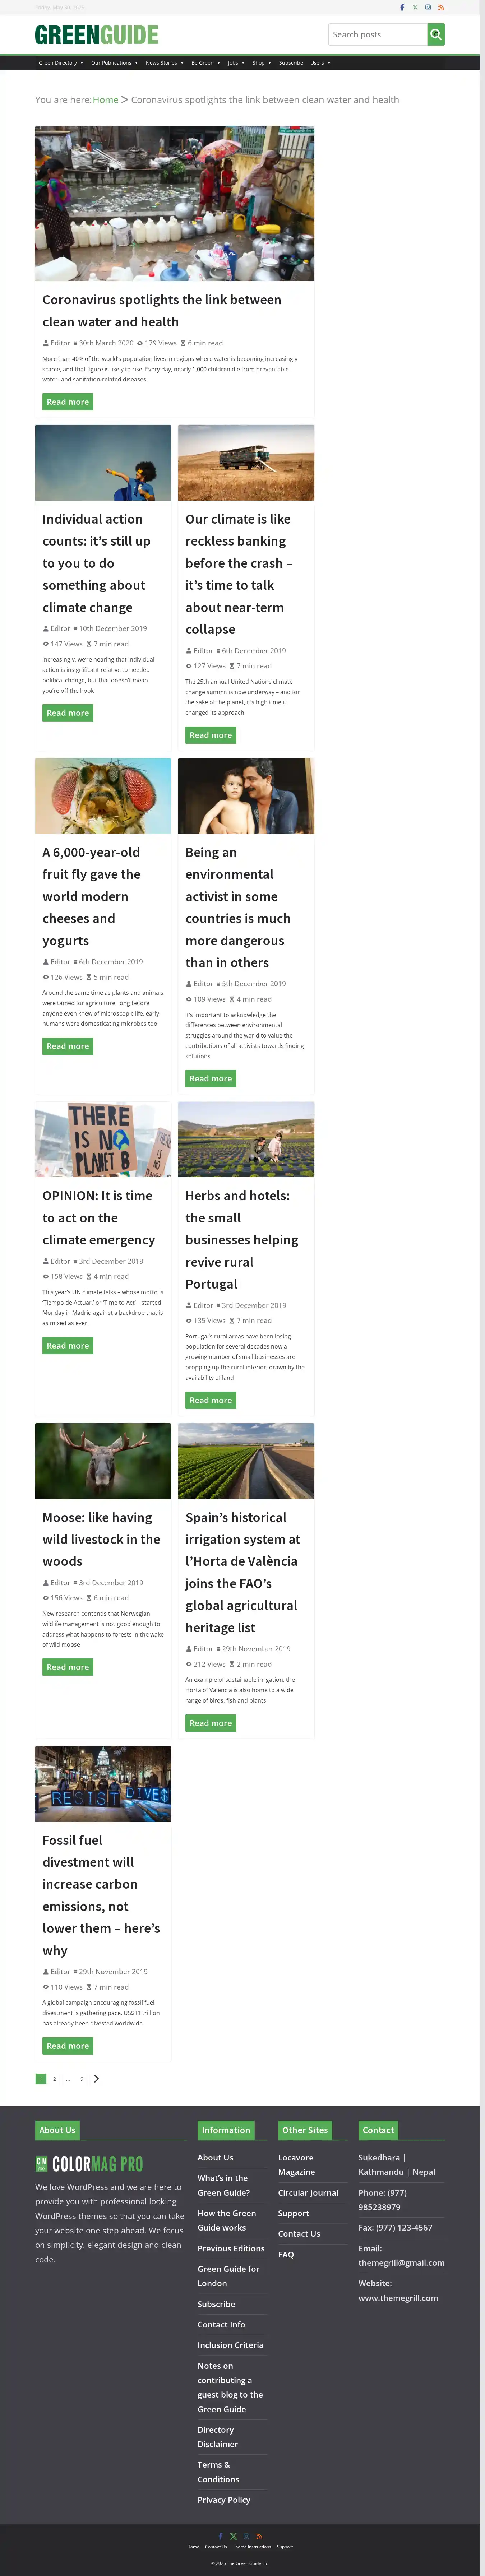485x2576 pixels.
Task: Go to pagination page 2
Action: (54, 2078)
